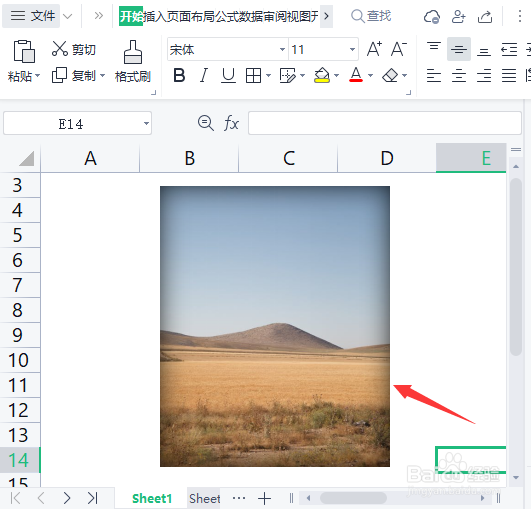Increase font size with A+ icon
The height and width of the screenshot is (509, 531).
tap(375, 49)
